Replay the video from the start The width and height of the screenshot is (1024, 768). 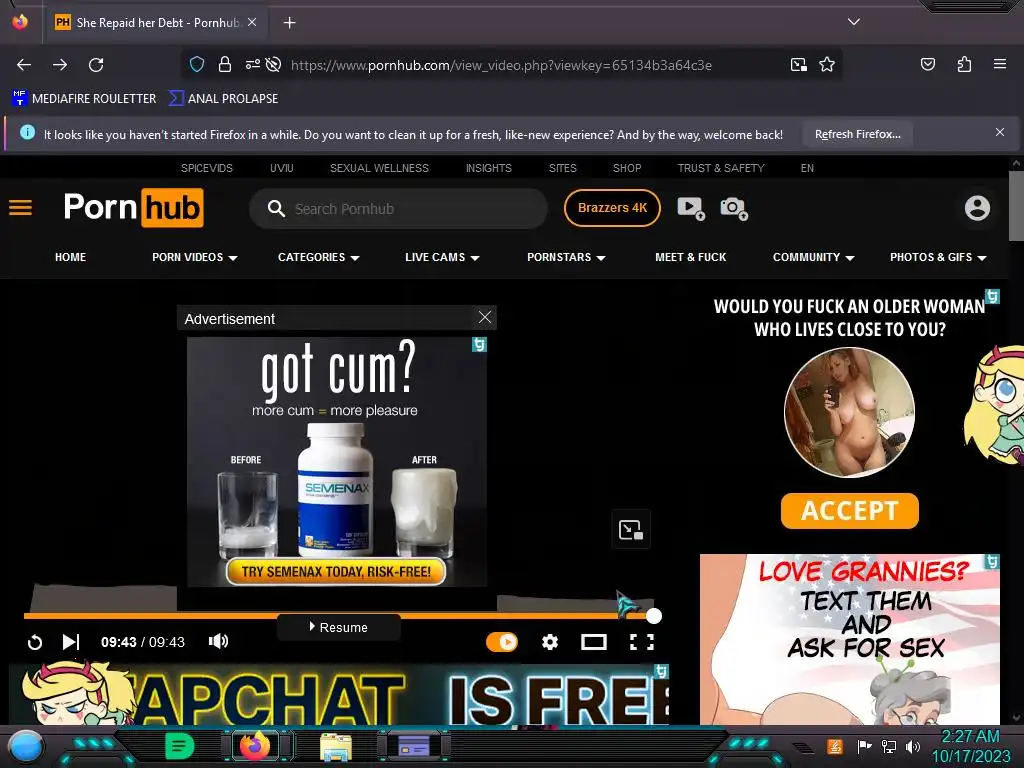click(x=35, y=642)
